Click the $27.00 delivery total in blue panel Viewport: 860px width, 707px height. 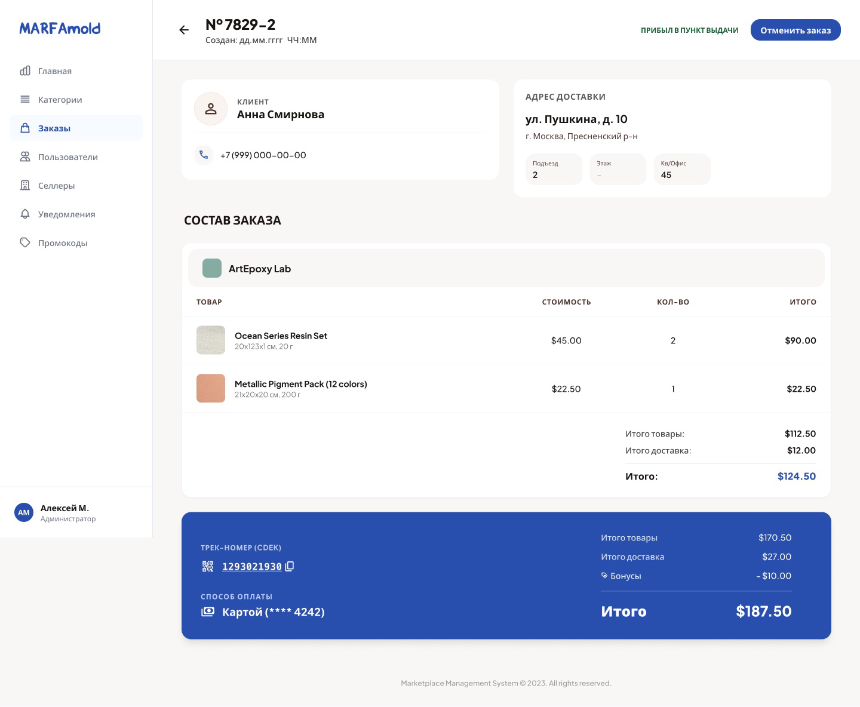point(777,557)
